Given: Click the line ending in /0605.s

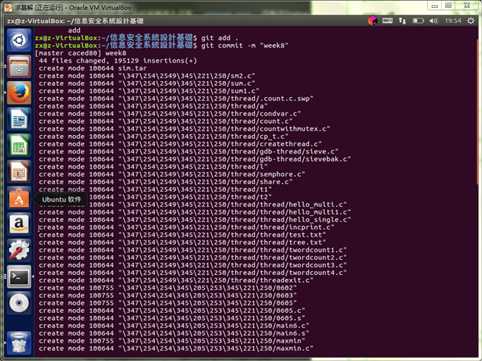Looking at the screenshot, I should coord(172,318).
